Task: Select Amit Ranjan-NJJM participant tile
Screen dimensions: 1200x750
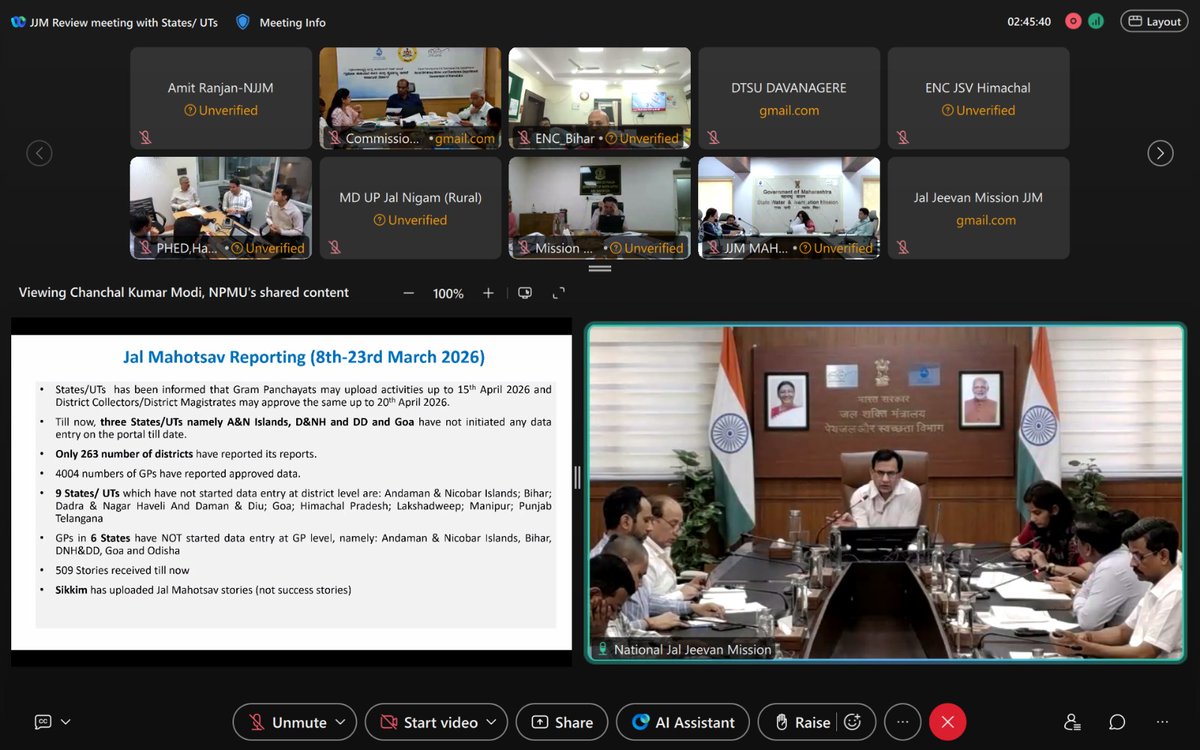Action: coord(221,98)
